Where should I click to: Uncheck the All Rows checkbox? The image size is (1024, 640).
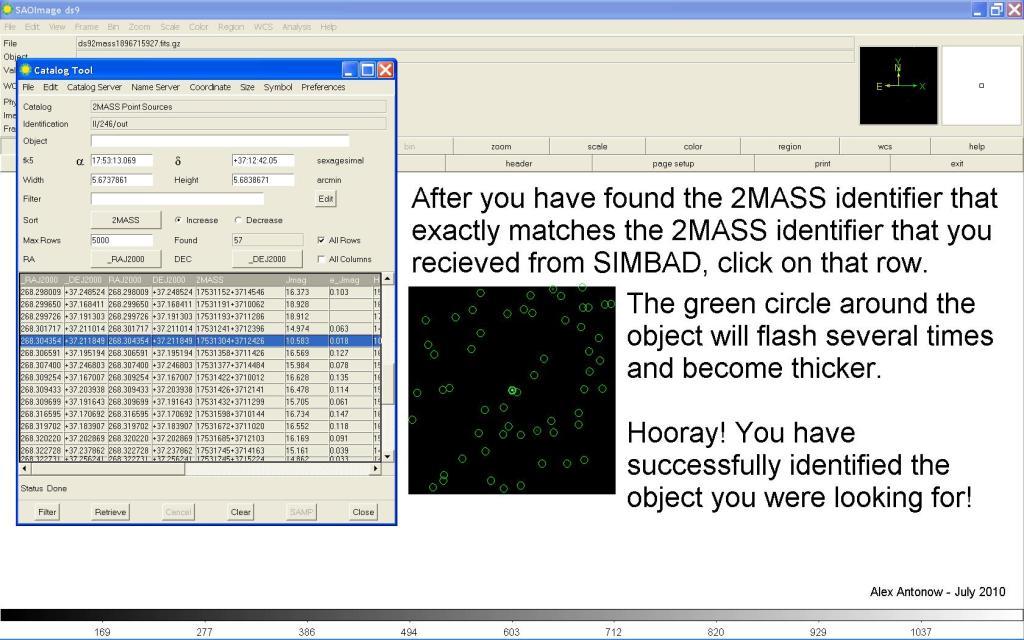coord(321,240)
